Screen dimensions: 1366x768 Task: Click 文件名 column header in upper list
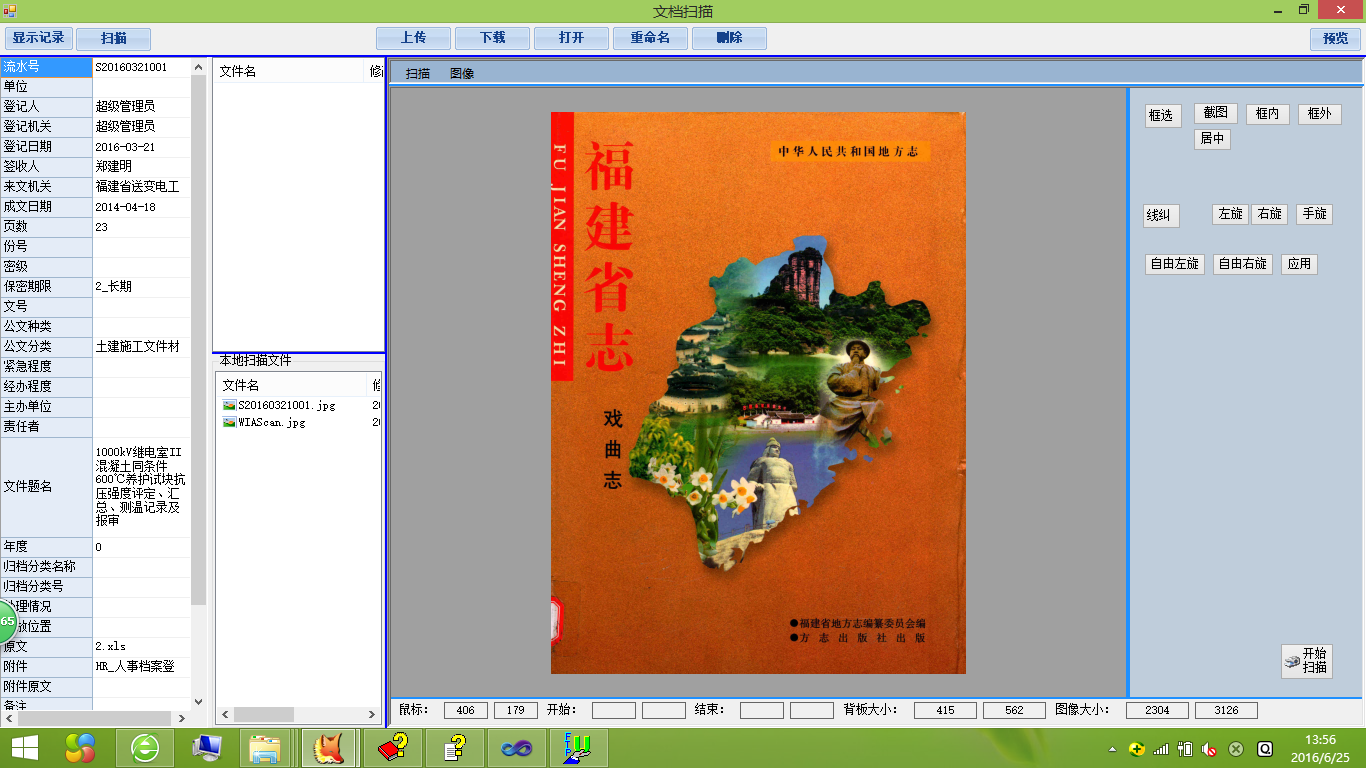[x=290, y=71]
